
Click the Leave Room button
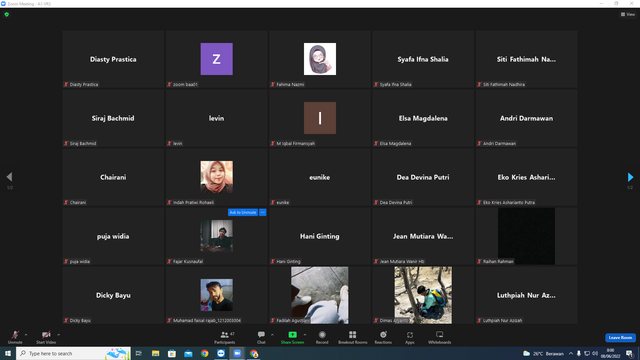click(620, 338)
